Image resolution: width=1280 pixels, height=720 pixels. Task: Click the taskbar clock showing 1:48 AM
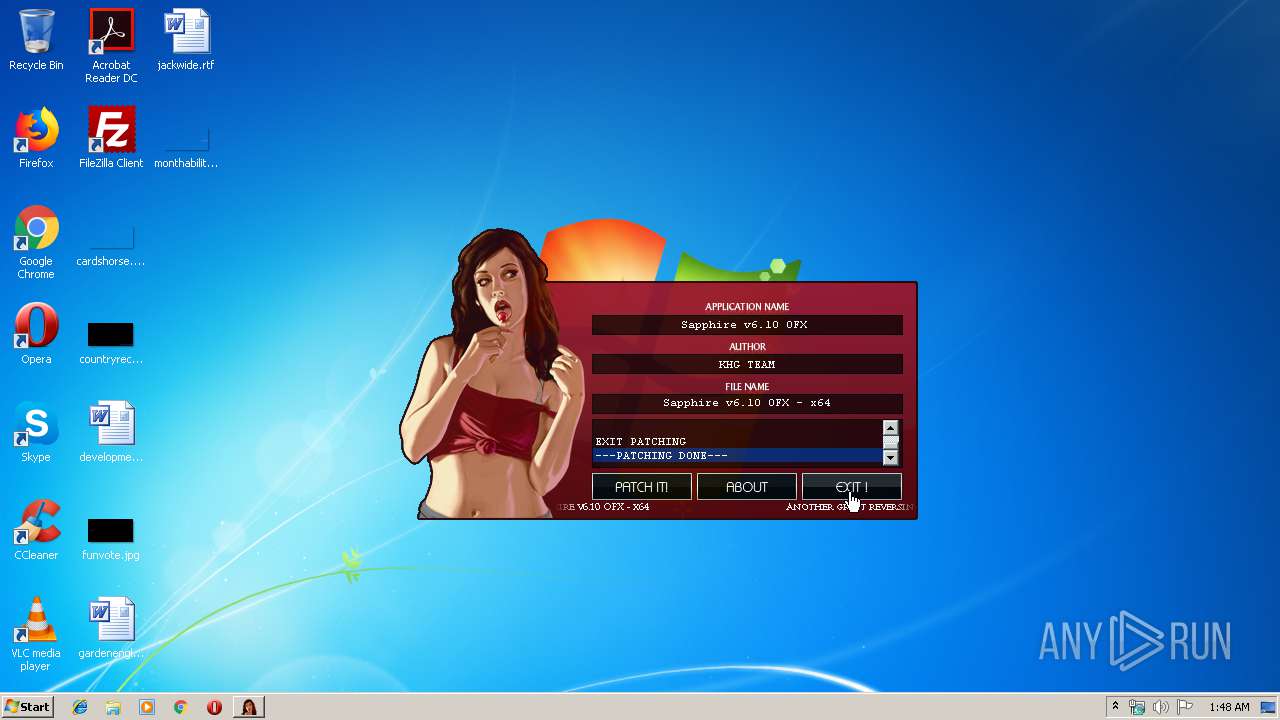(x=1228, y=707)
